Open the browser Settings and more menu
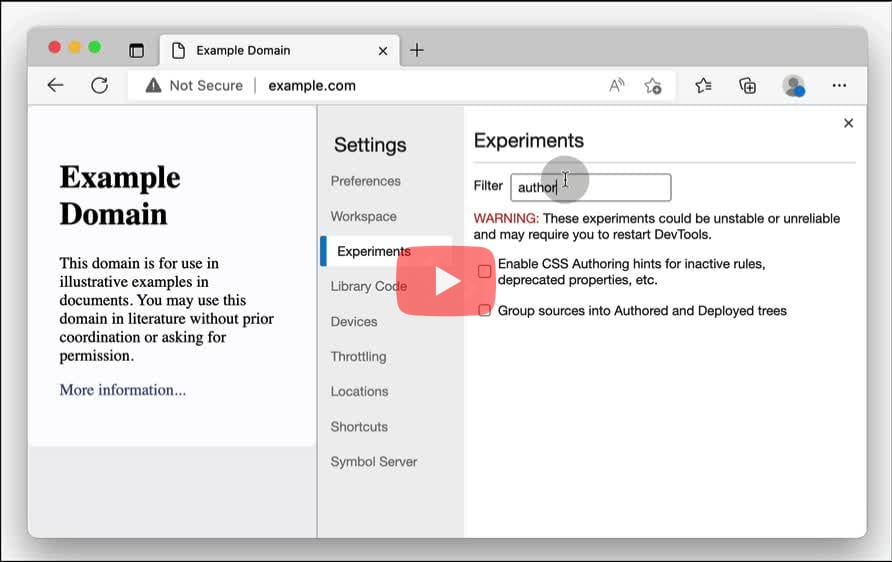 pos(839,85)
